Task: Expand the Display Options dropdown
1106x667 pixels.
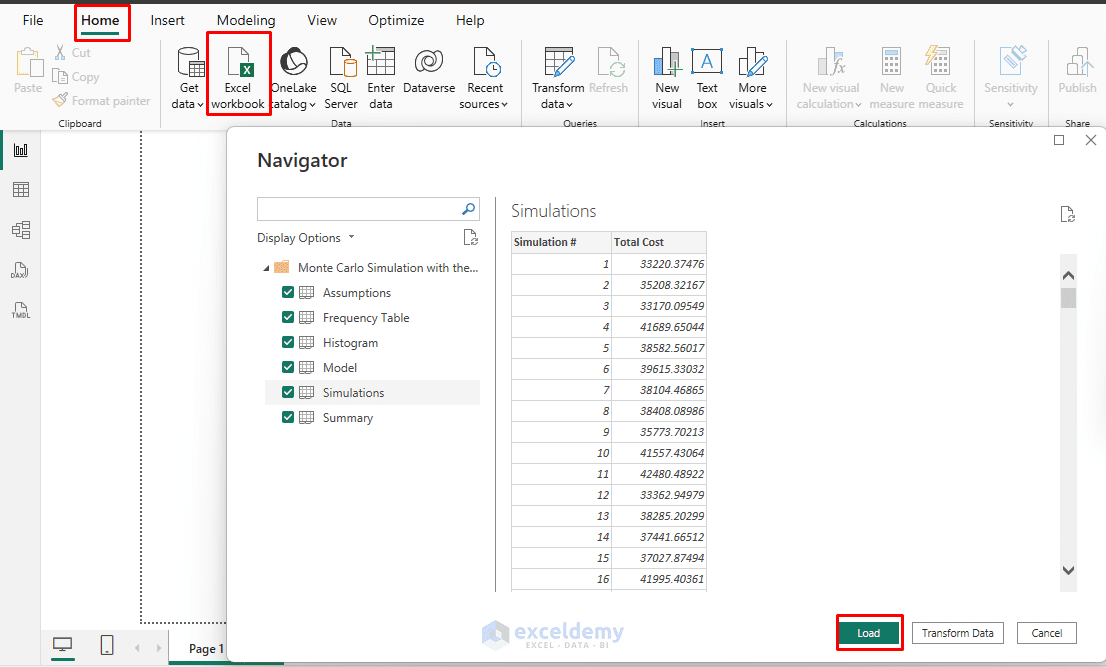Action: tap(305, 238)
